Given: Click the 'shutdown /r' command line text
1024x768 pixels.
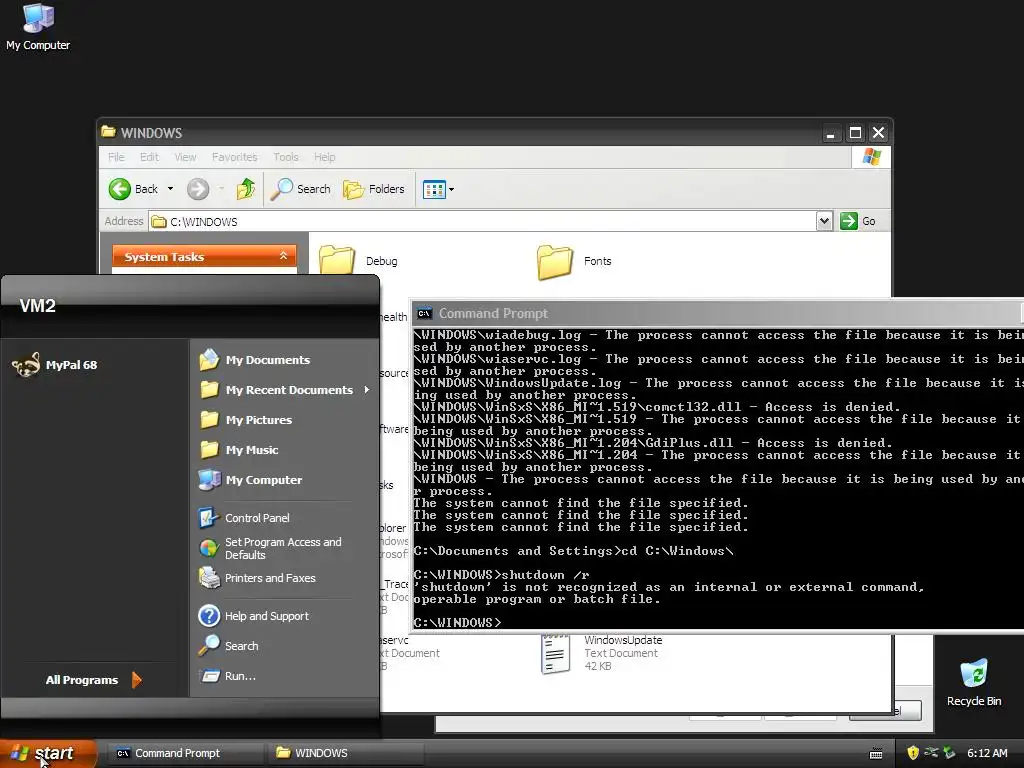Looking at the screenshot, I should click(546, 575).
